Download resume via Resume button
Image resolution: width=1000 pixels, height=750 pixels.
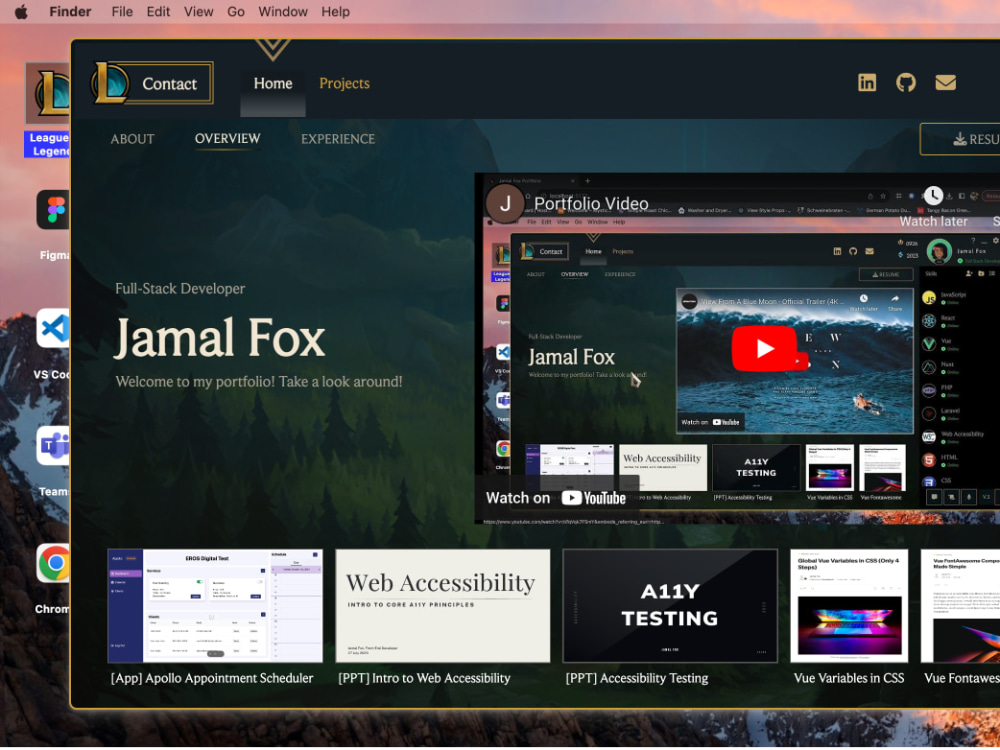tap(959, 139)
